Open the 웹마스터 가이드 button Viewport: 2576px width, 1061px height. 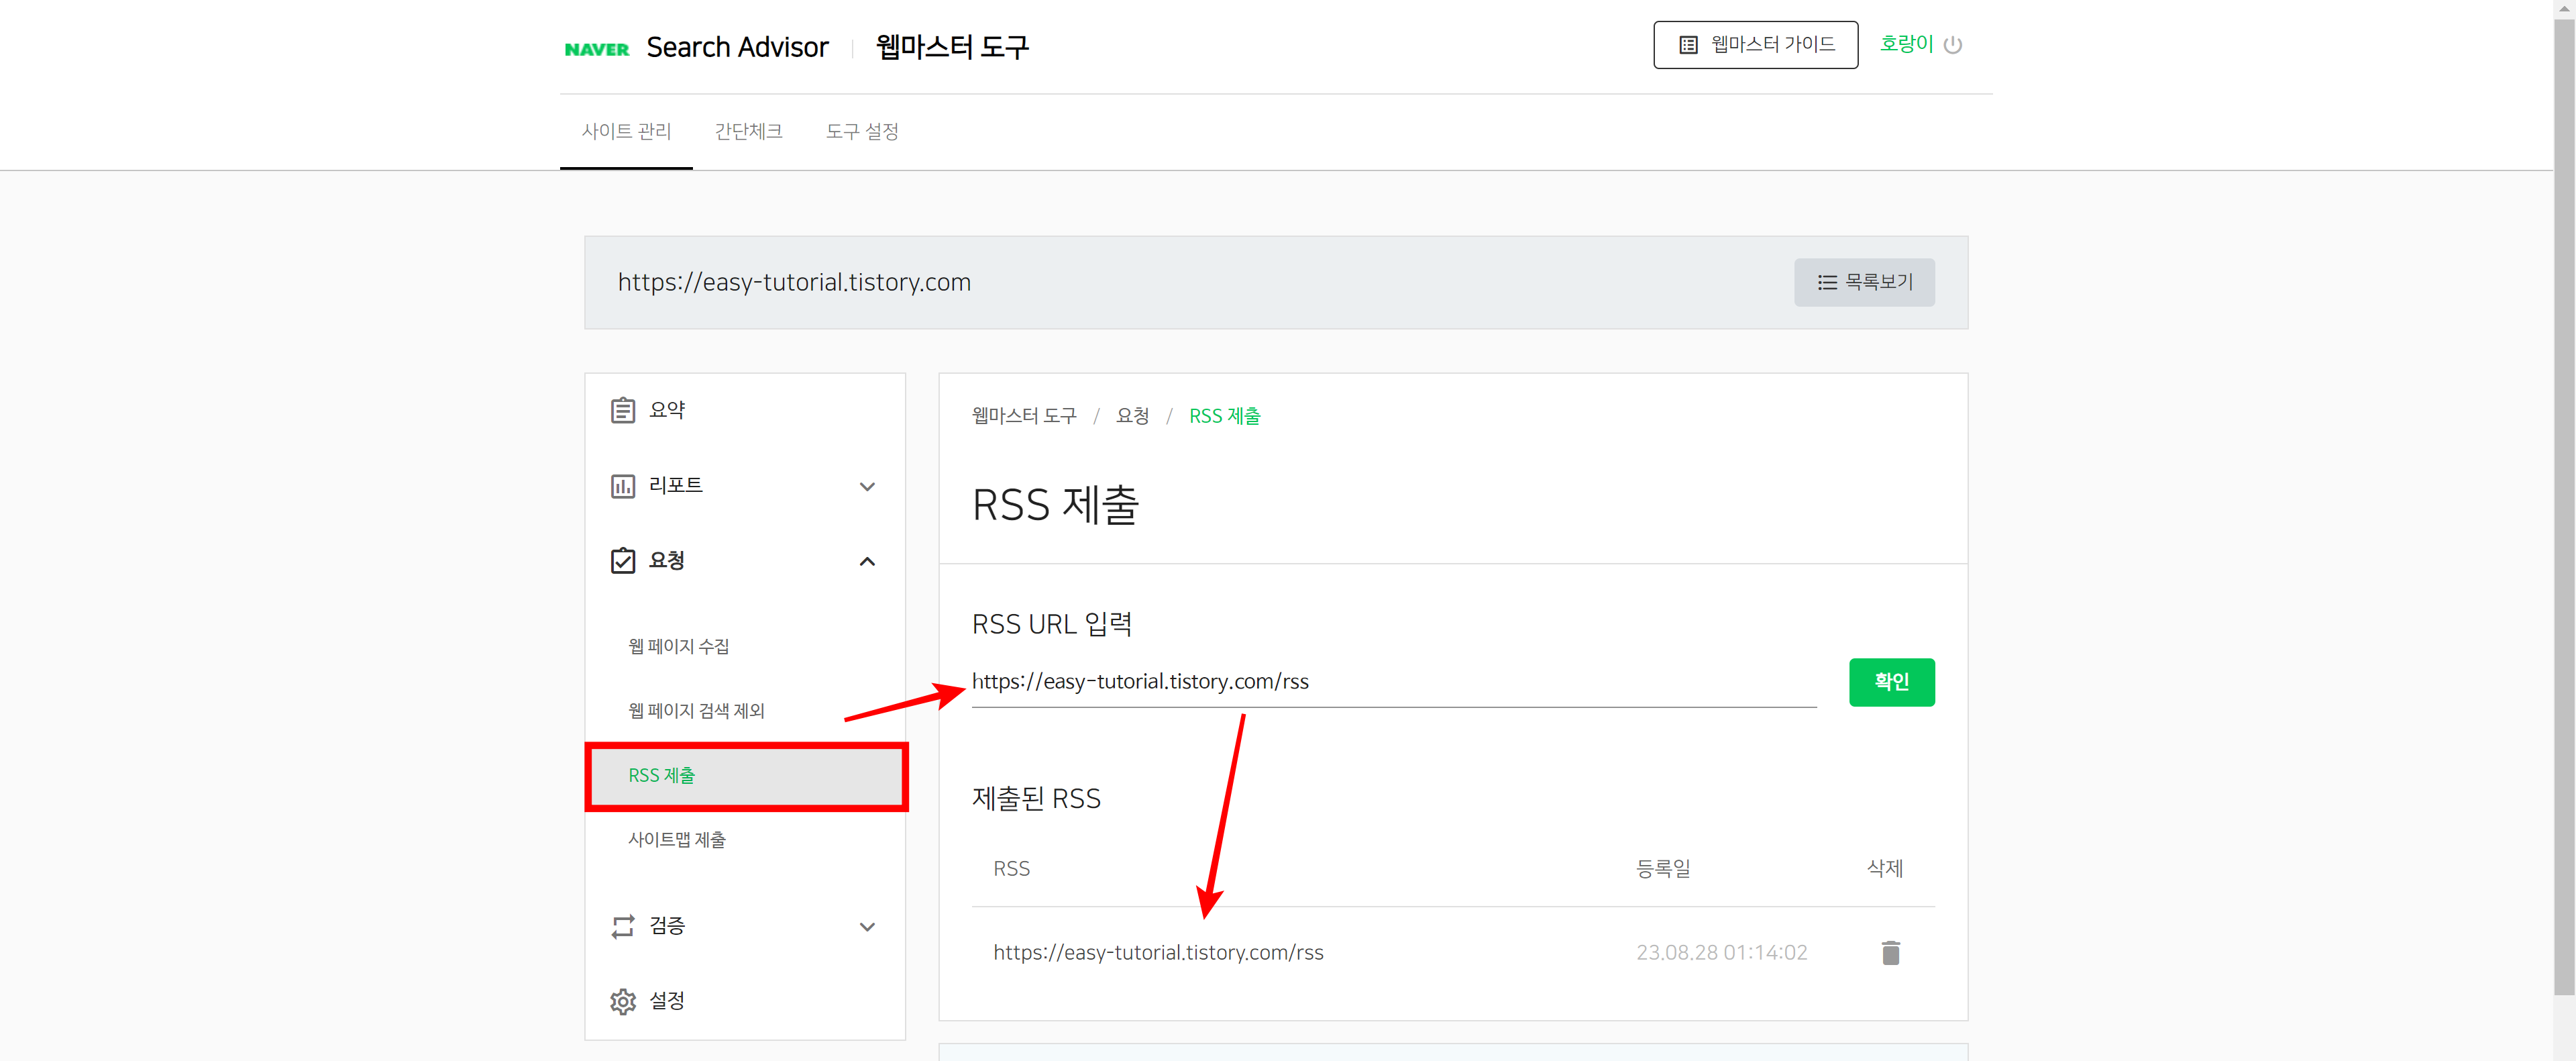(x=1755, y=44)
